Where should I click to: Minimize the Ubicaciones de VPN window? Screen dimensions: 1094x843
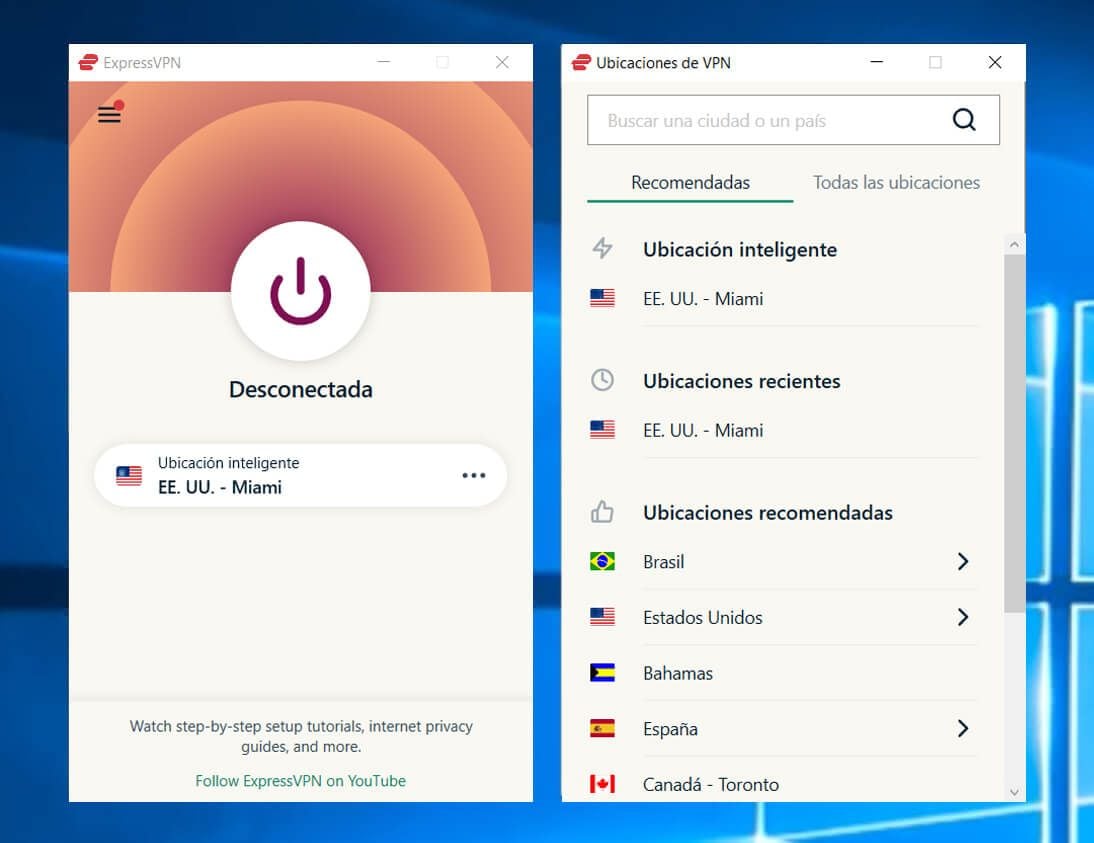877,62
